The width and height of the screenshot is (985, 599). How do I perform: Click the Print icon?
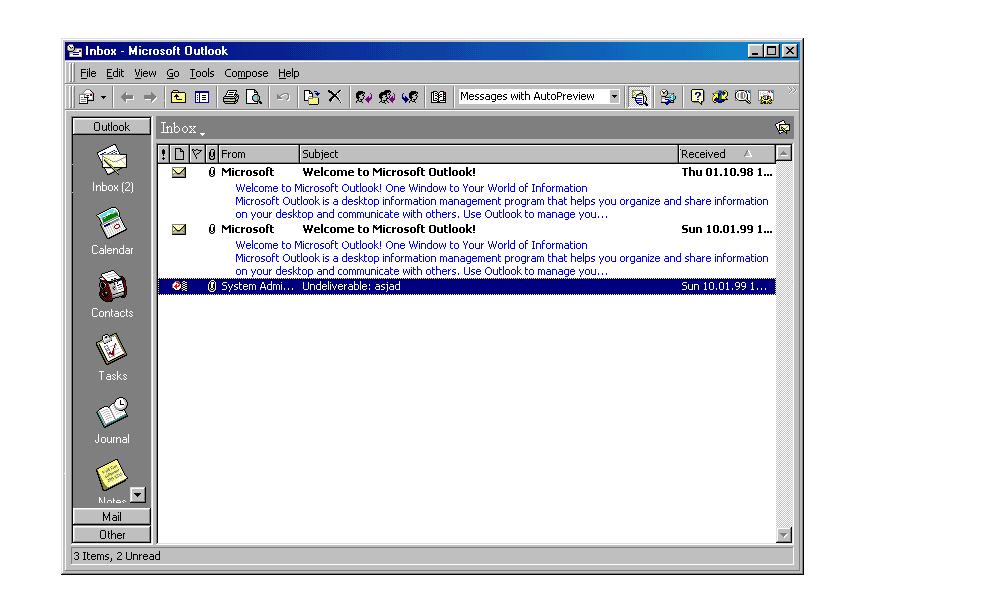pyautogui.click(x=231, y=97)
